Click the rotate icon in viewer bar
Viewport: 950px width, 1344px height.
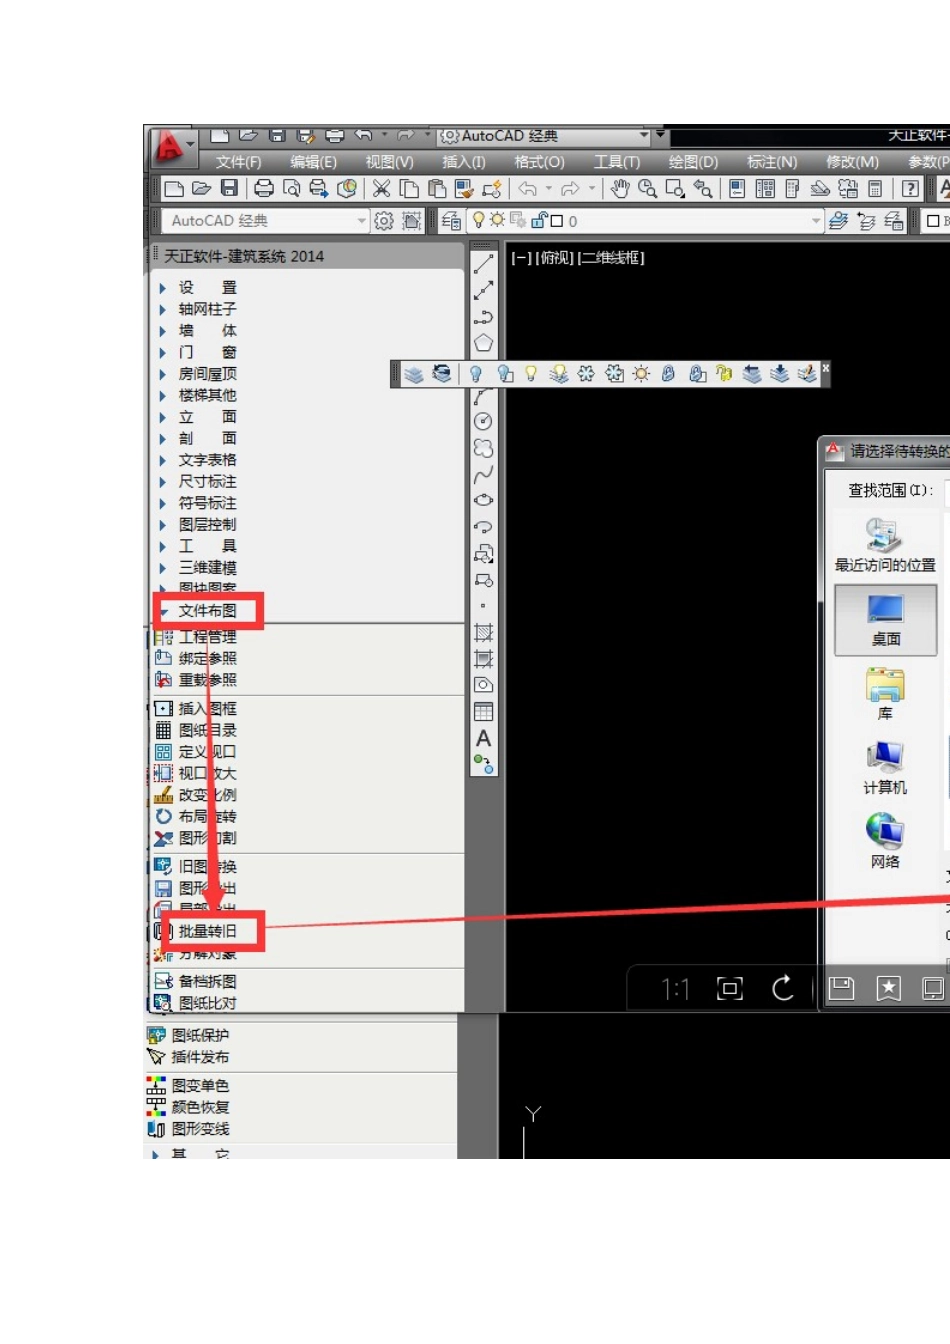[783, 989]
